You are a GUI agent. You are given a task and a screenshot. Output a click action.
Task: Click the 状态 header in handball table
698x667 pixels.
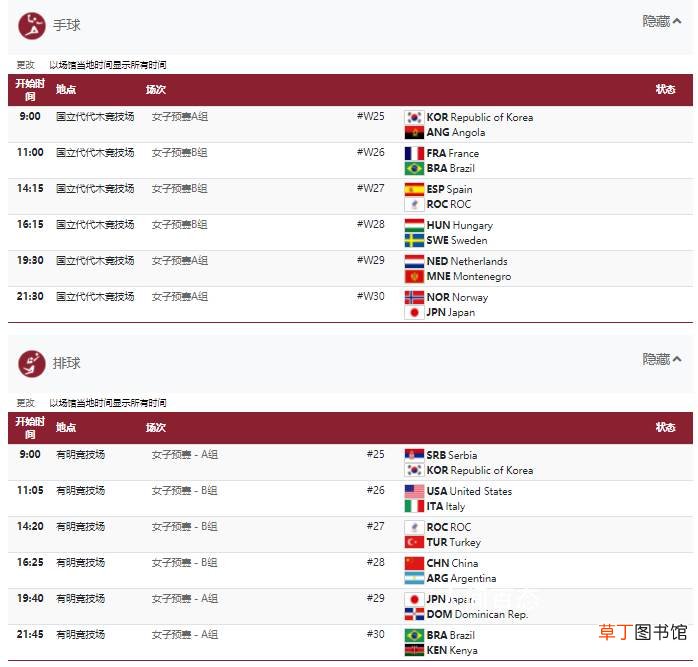click(x=666, y=89)
